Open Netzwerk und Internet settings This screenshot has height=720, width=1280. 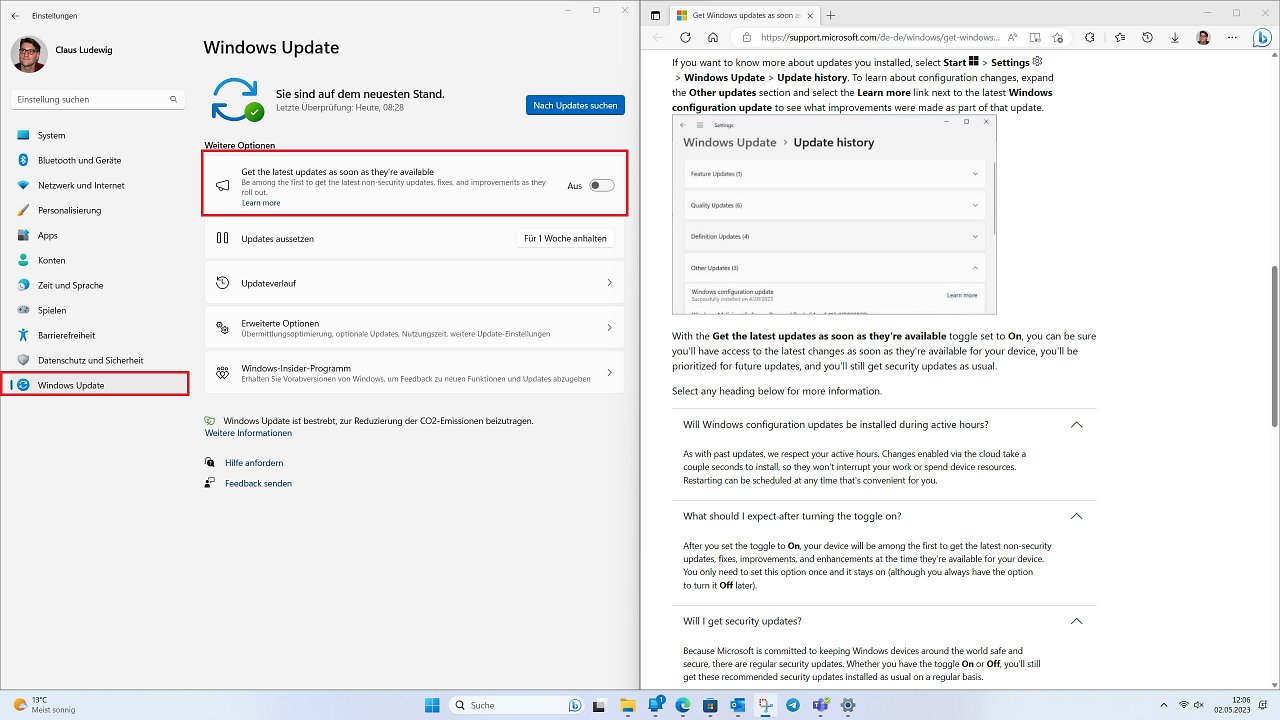tap(95, 185)
